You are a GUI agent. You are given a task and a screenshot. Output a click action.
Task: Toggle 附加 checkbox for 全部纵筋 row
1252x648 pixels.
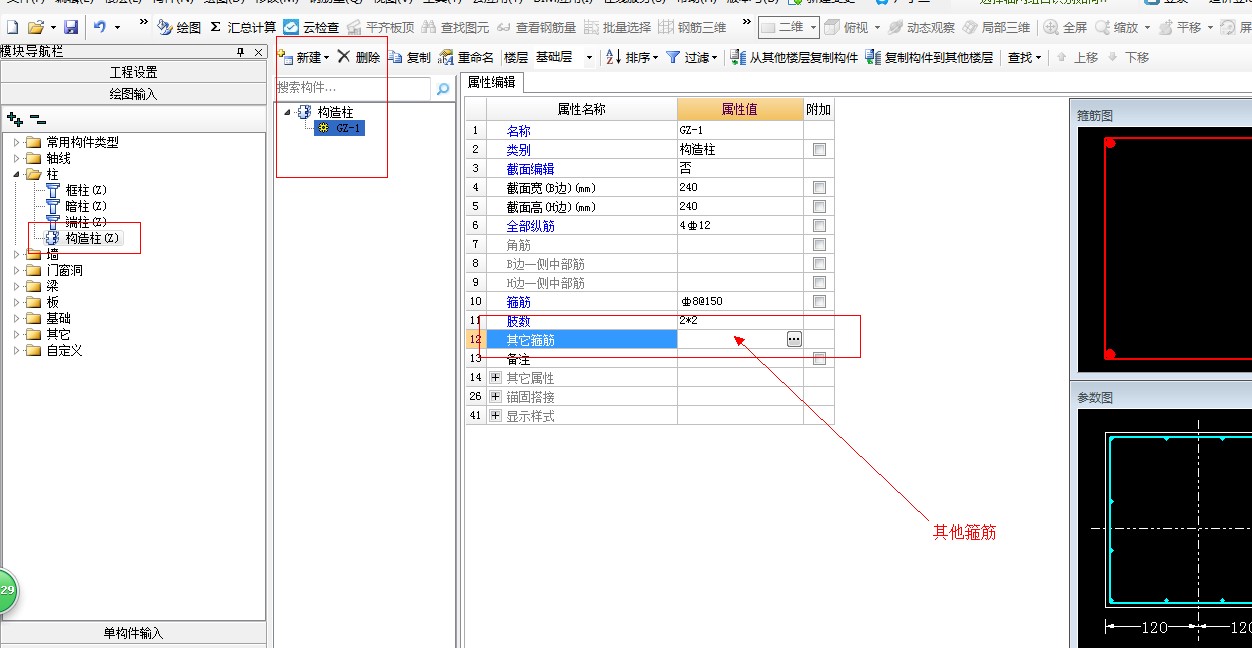coord(820,225)
